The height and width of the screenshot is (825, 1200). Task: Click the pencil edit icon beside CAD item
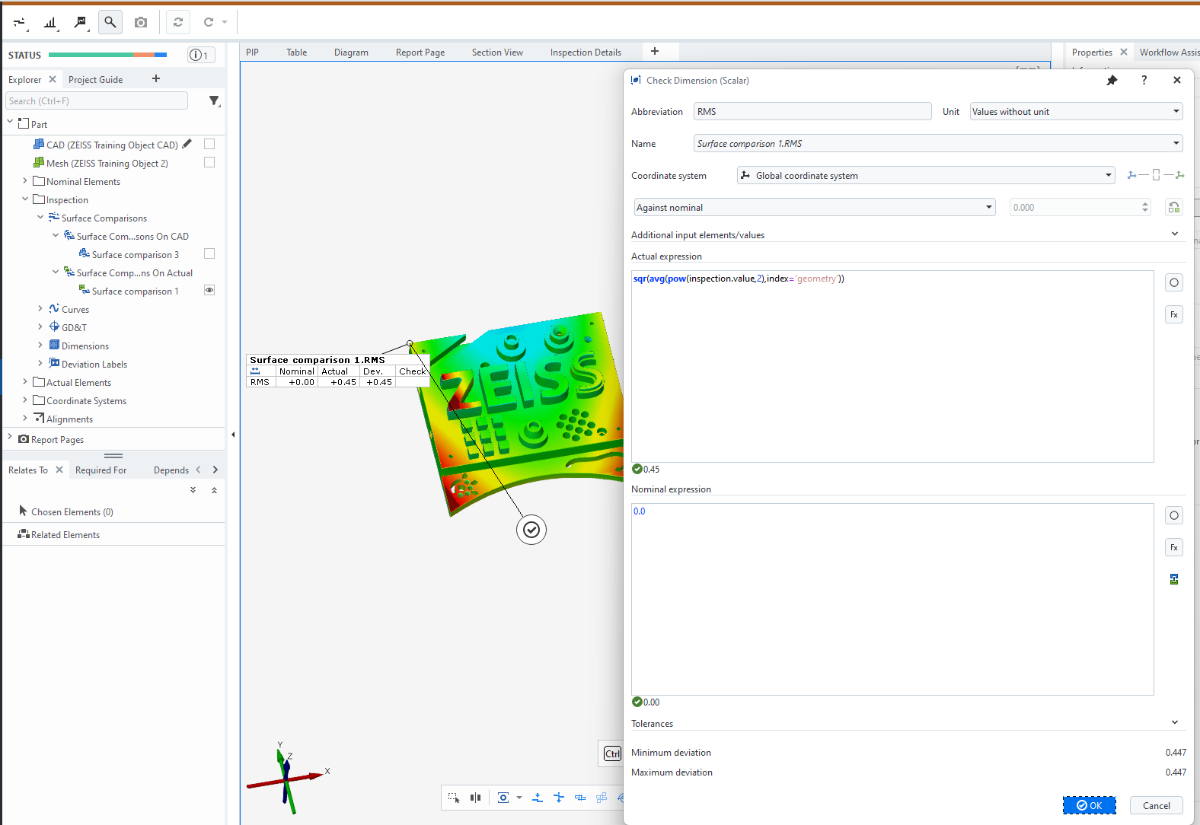coord(187,144)
